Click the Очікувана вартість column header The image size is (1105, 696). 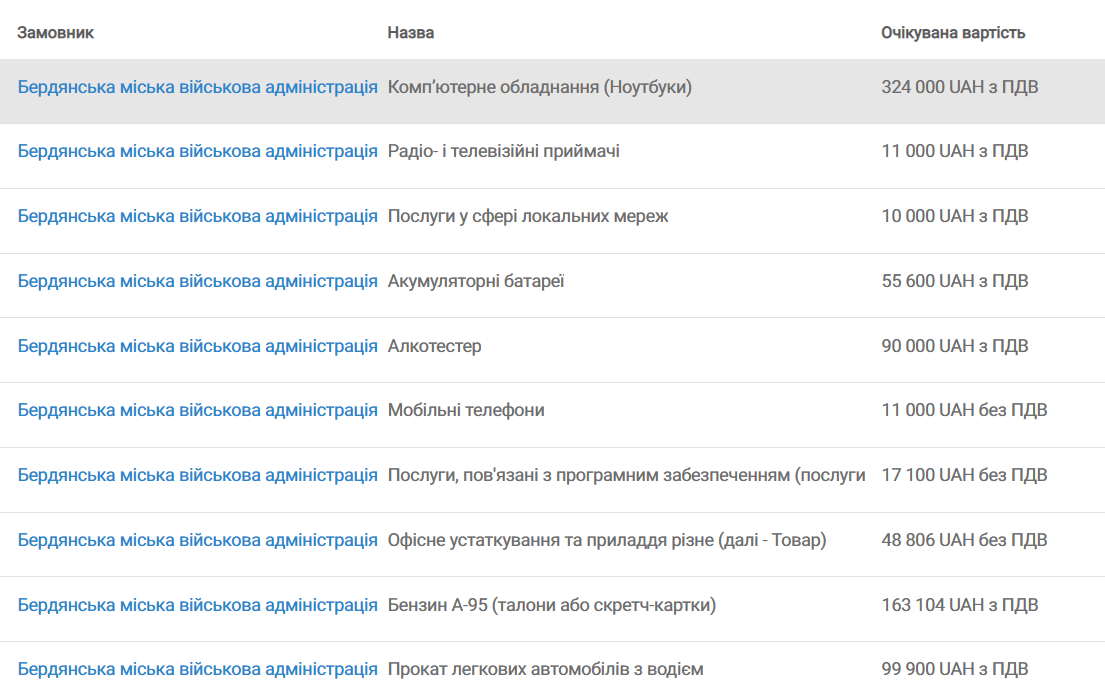coord(953,33)
